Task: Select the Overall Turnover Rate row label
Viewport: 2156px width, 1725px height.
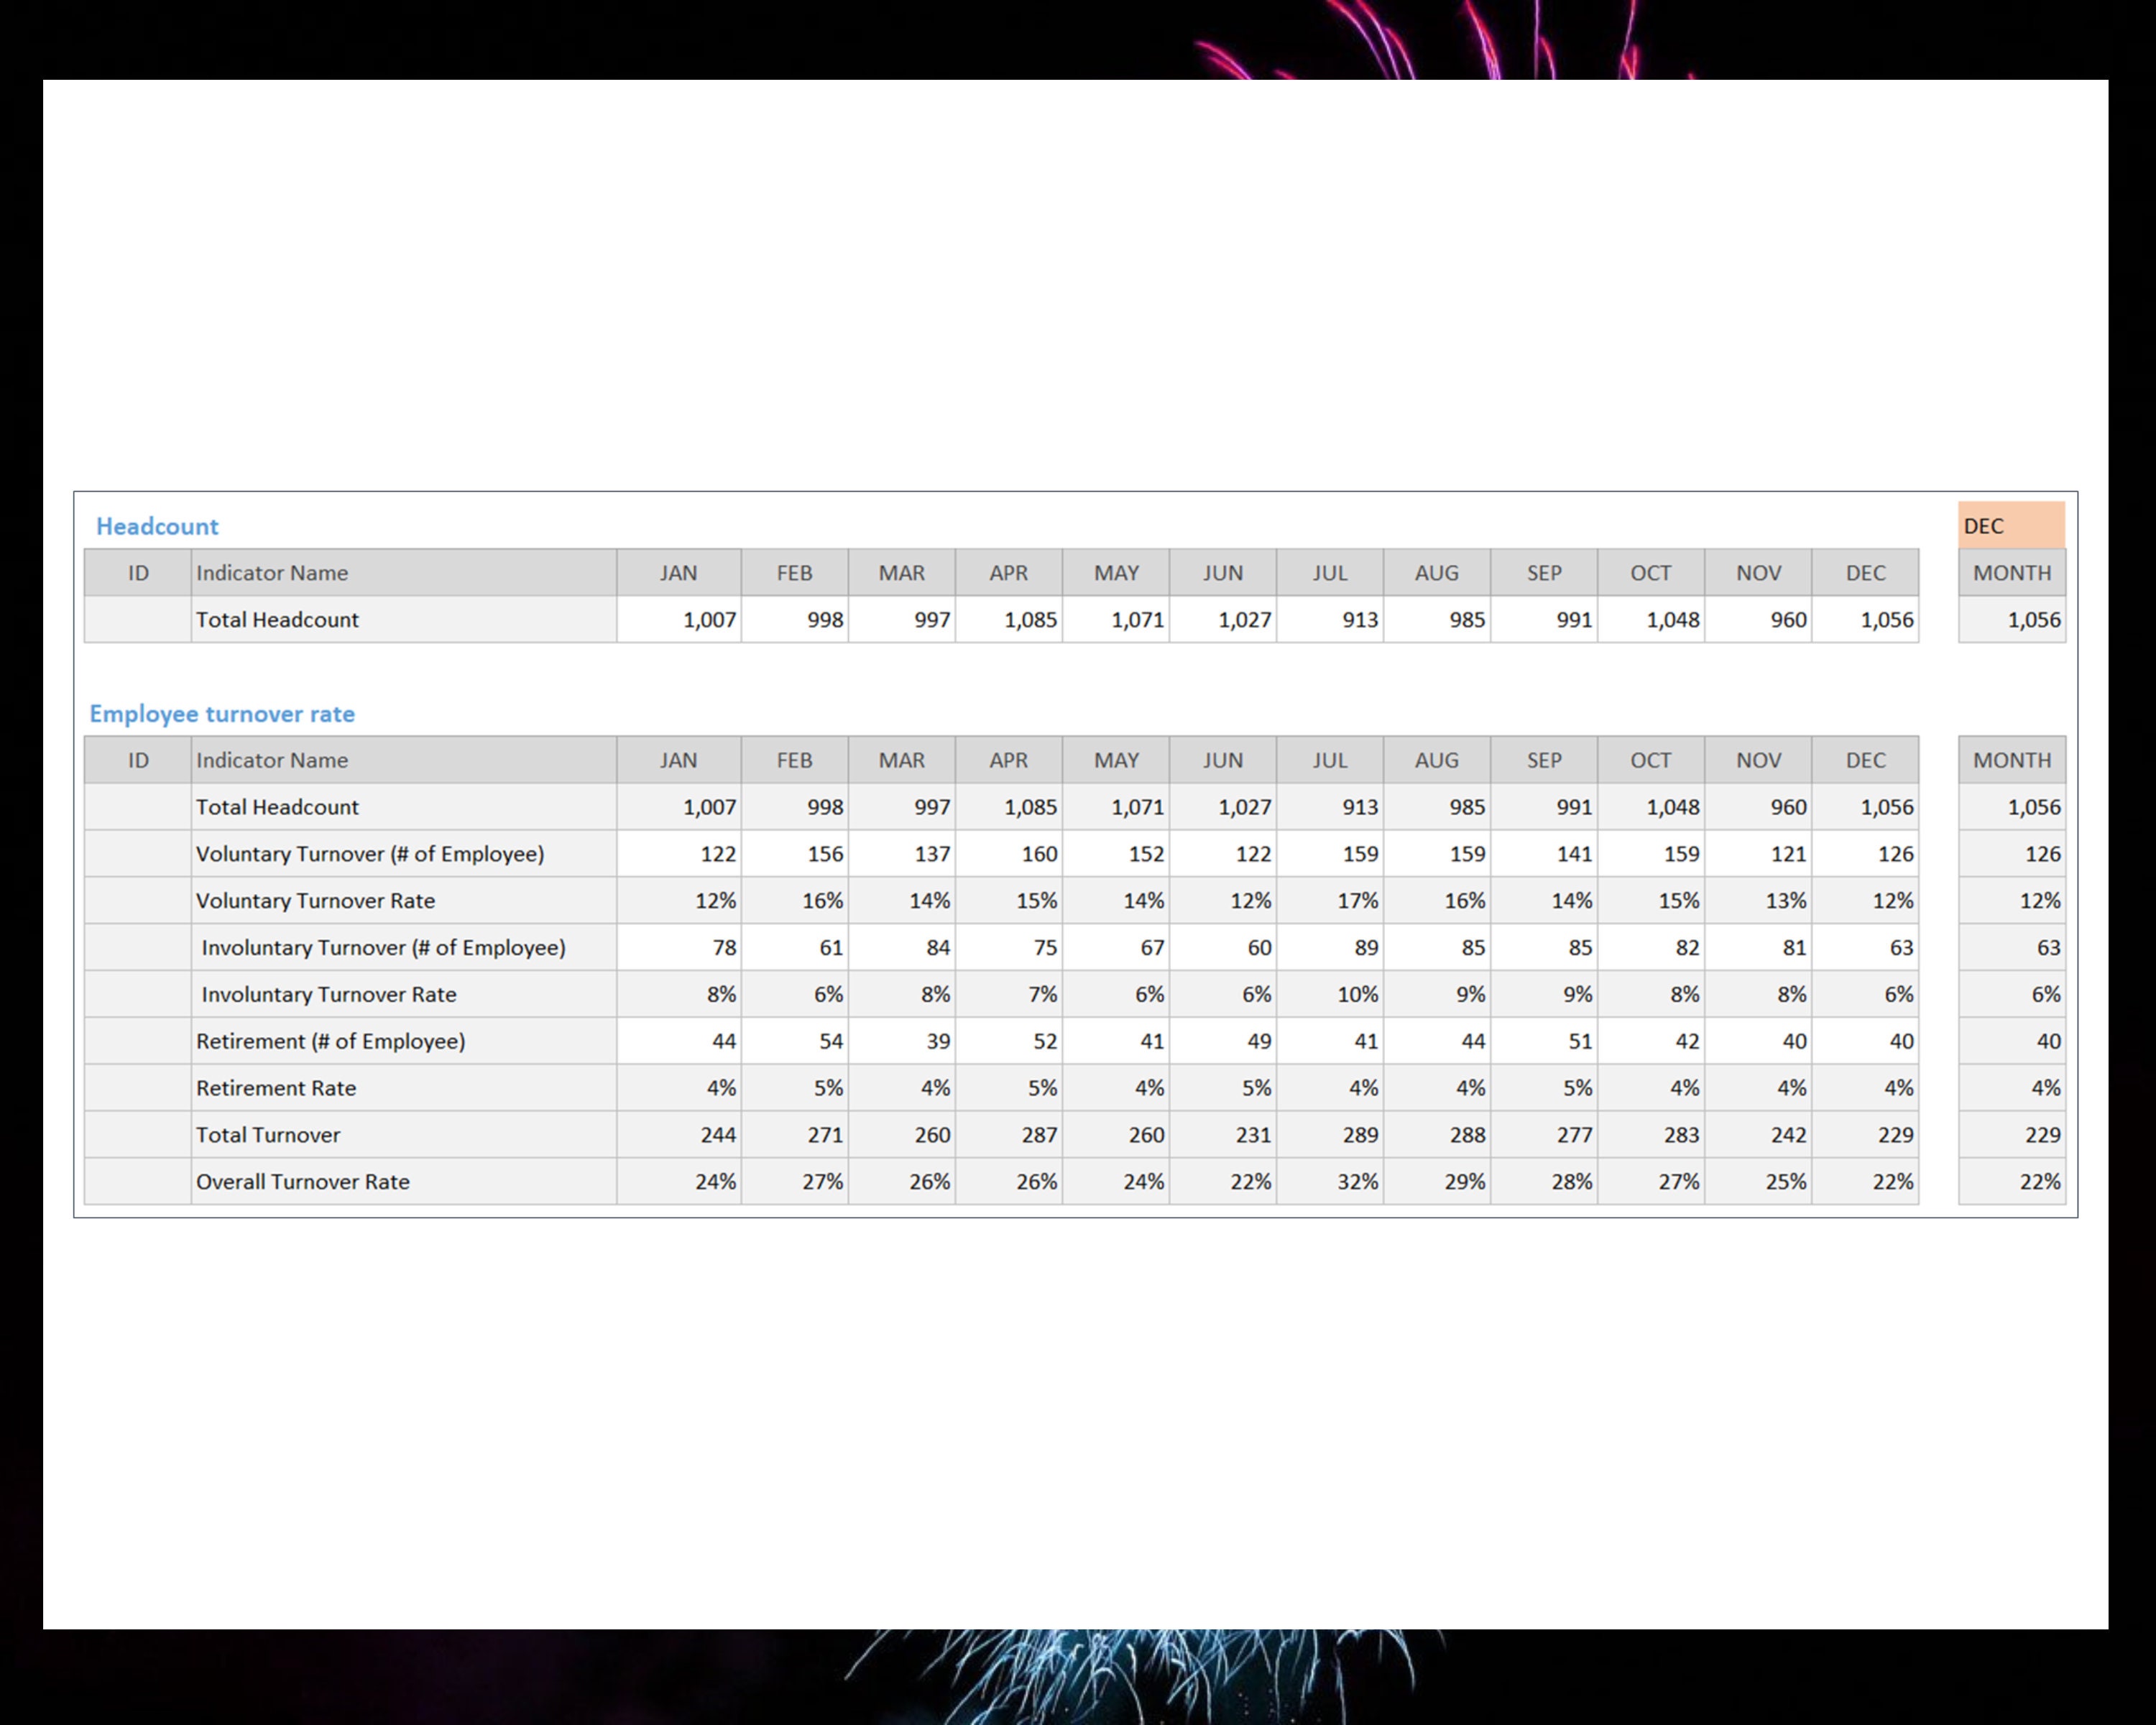Action: pos(302,1181)
